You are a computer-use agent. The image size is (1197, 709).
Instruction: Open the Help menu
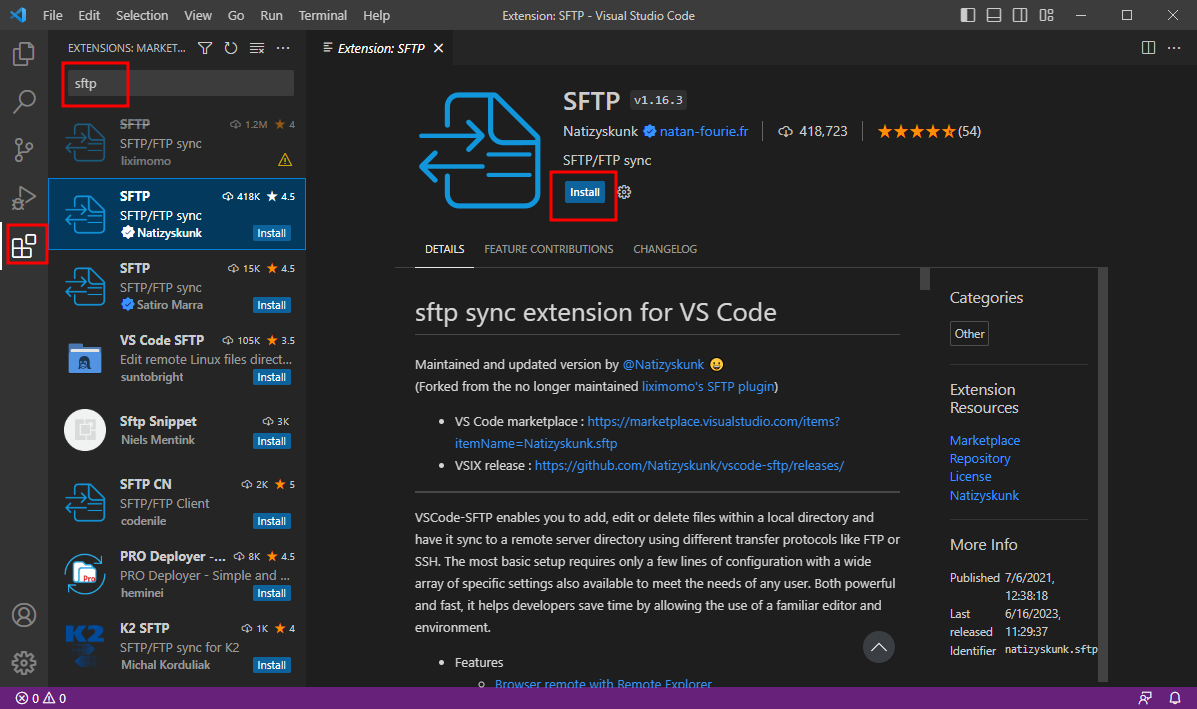376,15
